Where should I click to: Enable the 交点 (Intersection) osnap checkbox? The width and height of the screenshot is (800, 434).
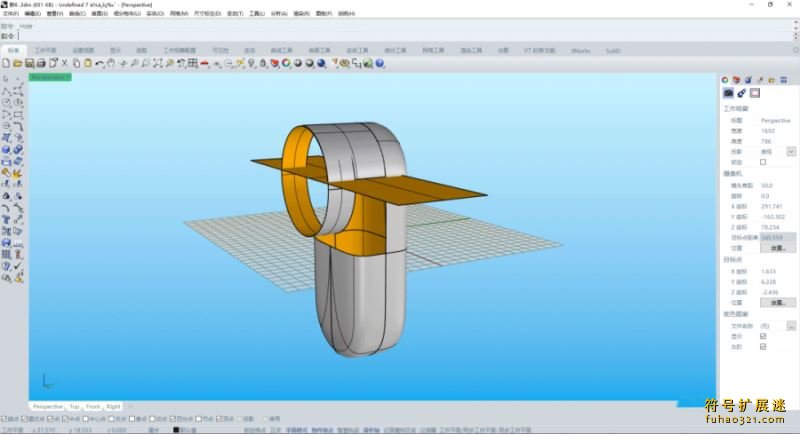[111, 419]
